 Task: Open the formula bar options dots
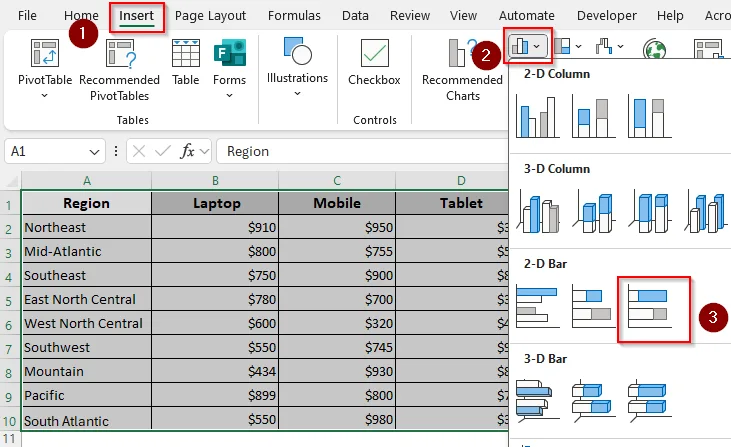[116, 151]
